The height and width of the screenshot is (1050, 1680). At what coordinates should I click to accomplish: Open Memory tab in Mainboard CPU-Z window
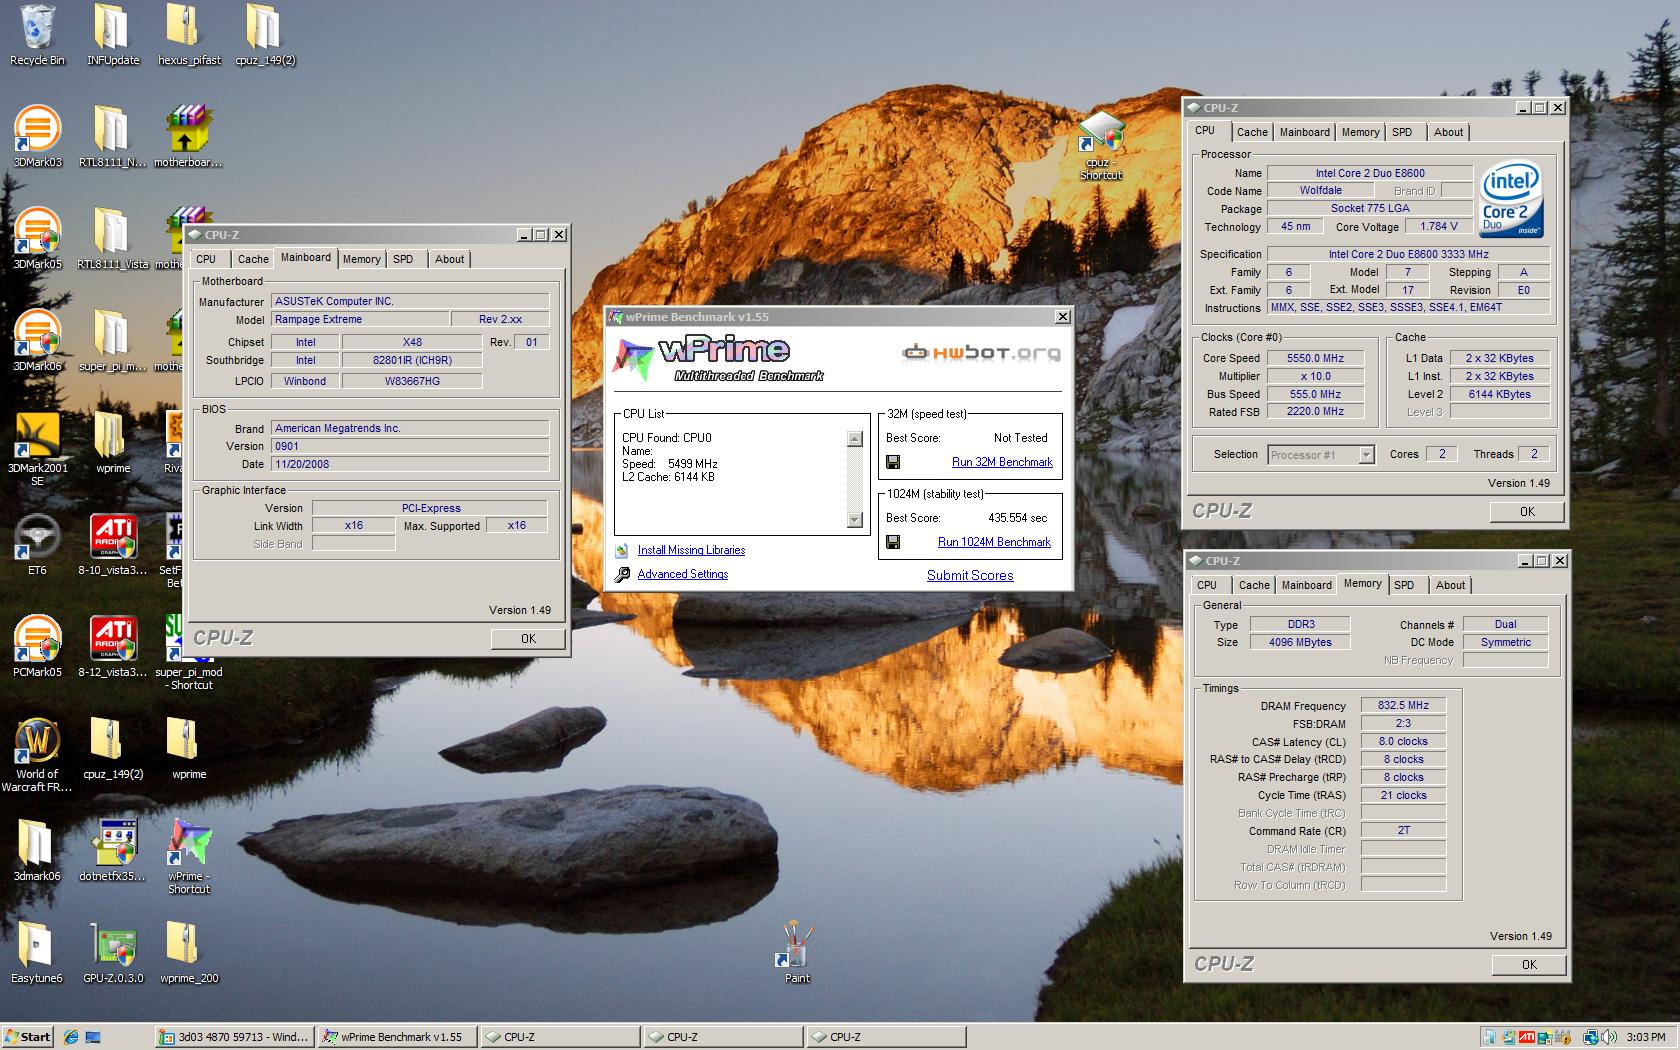pyautogui.click(x=361, y=259)
